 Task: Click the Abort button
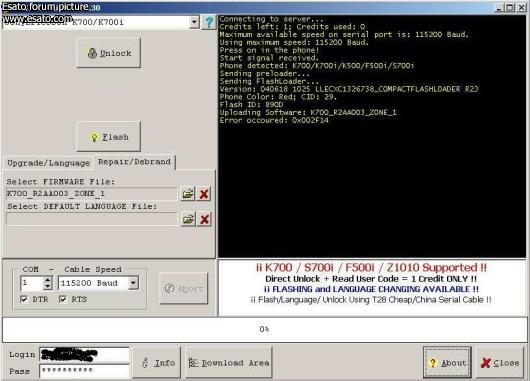tap(184, 288)
